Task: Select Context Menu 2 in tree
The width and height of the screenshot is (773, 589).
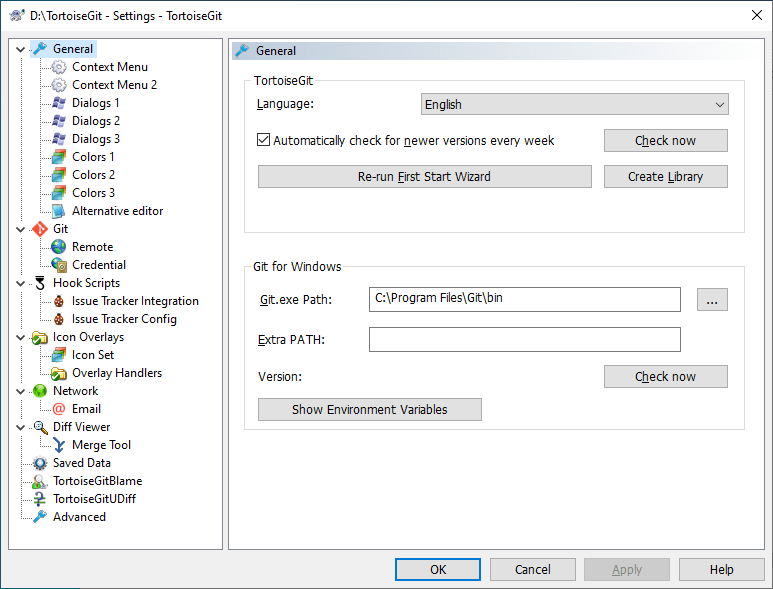Action: (114, 85)
